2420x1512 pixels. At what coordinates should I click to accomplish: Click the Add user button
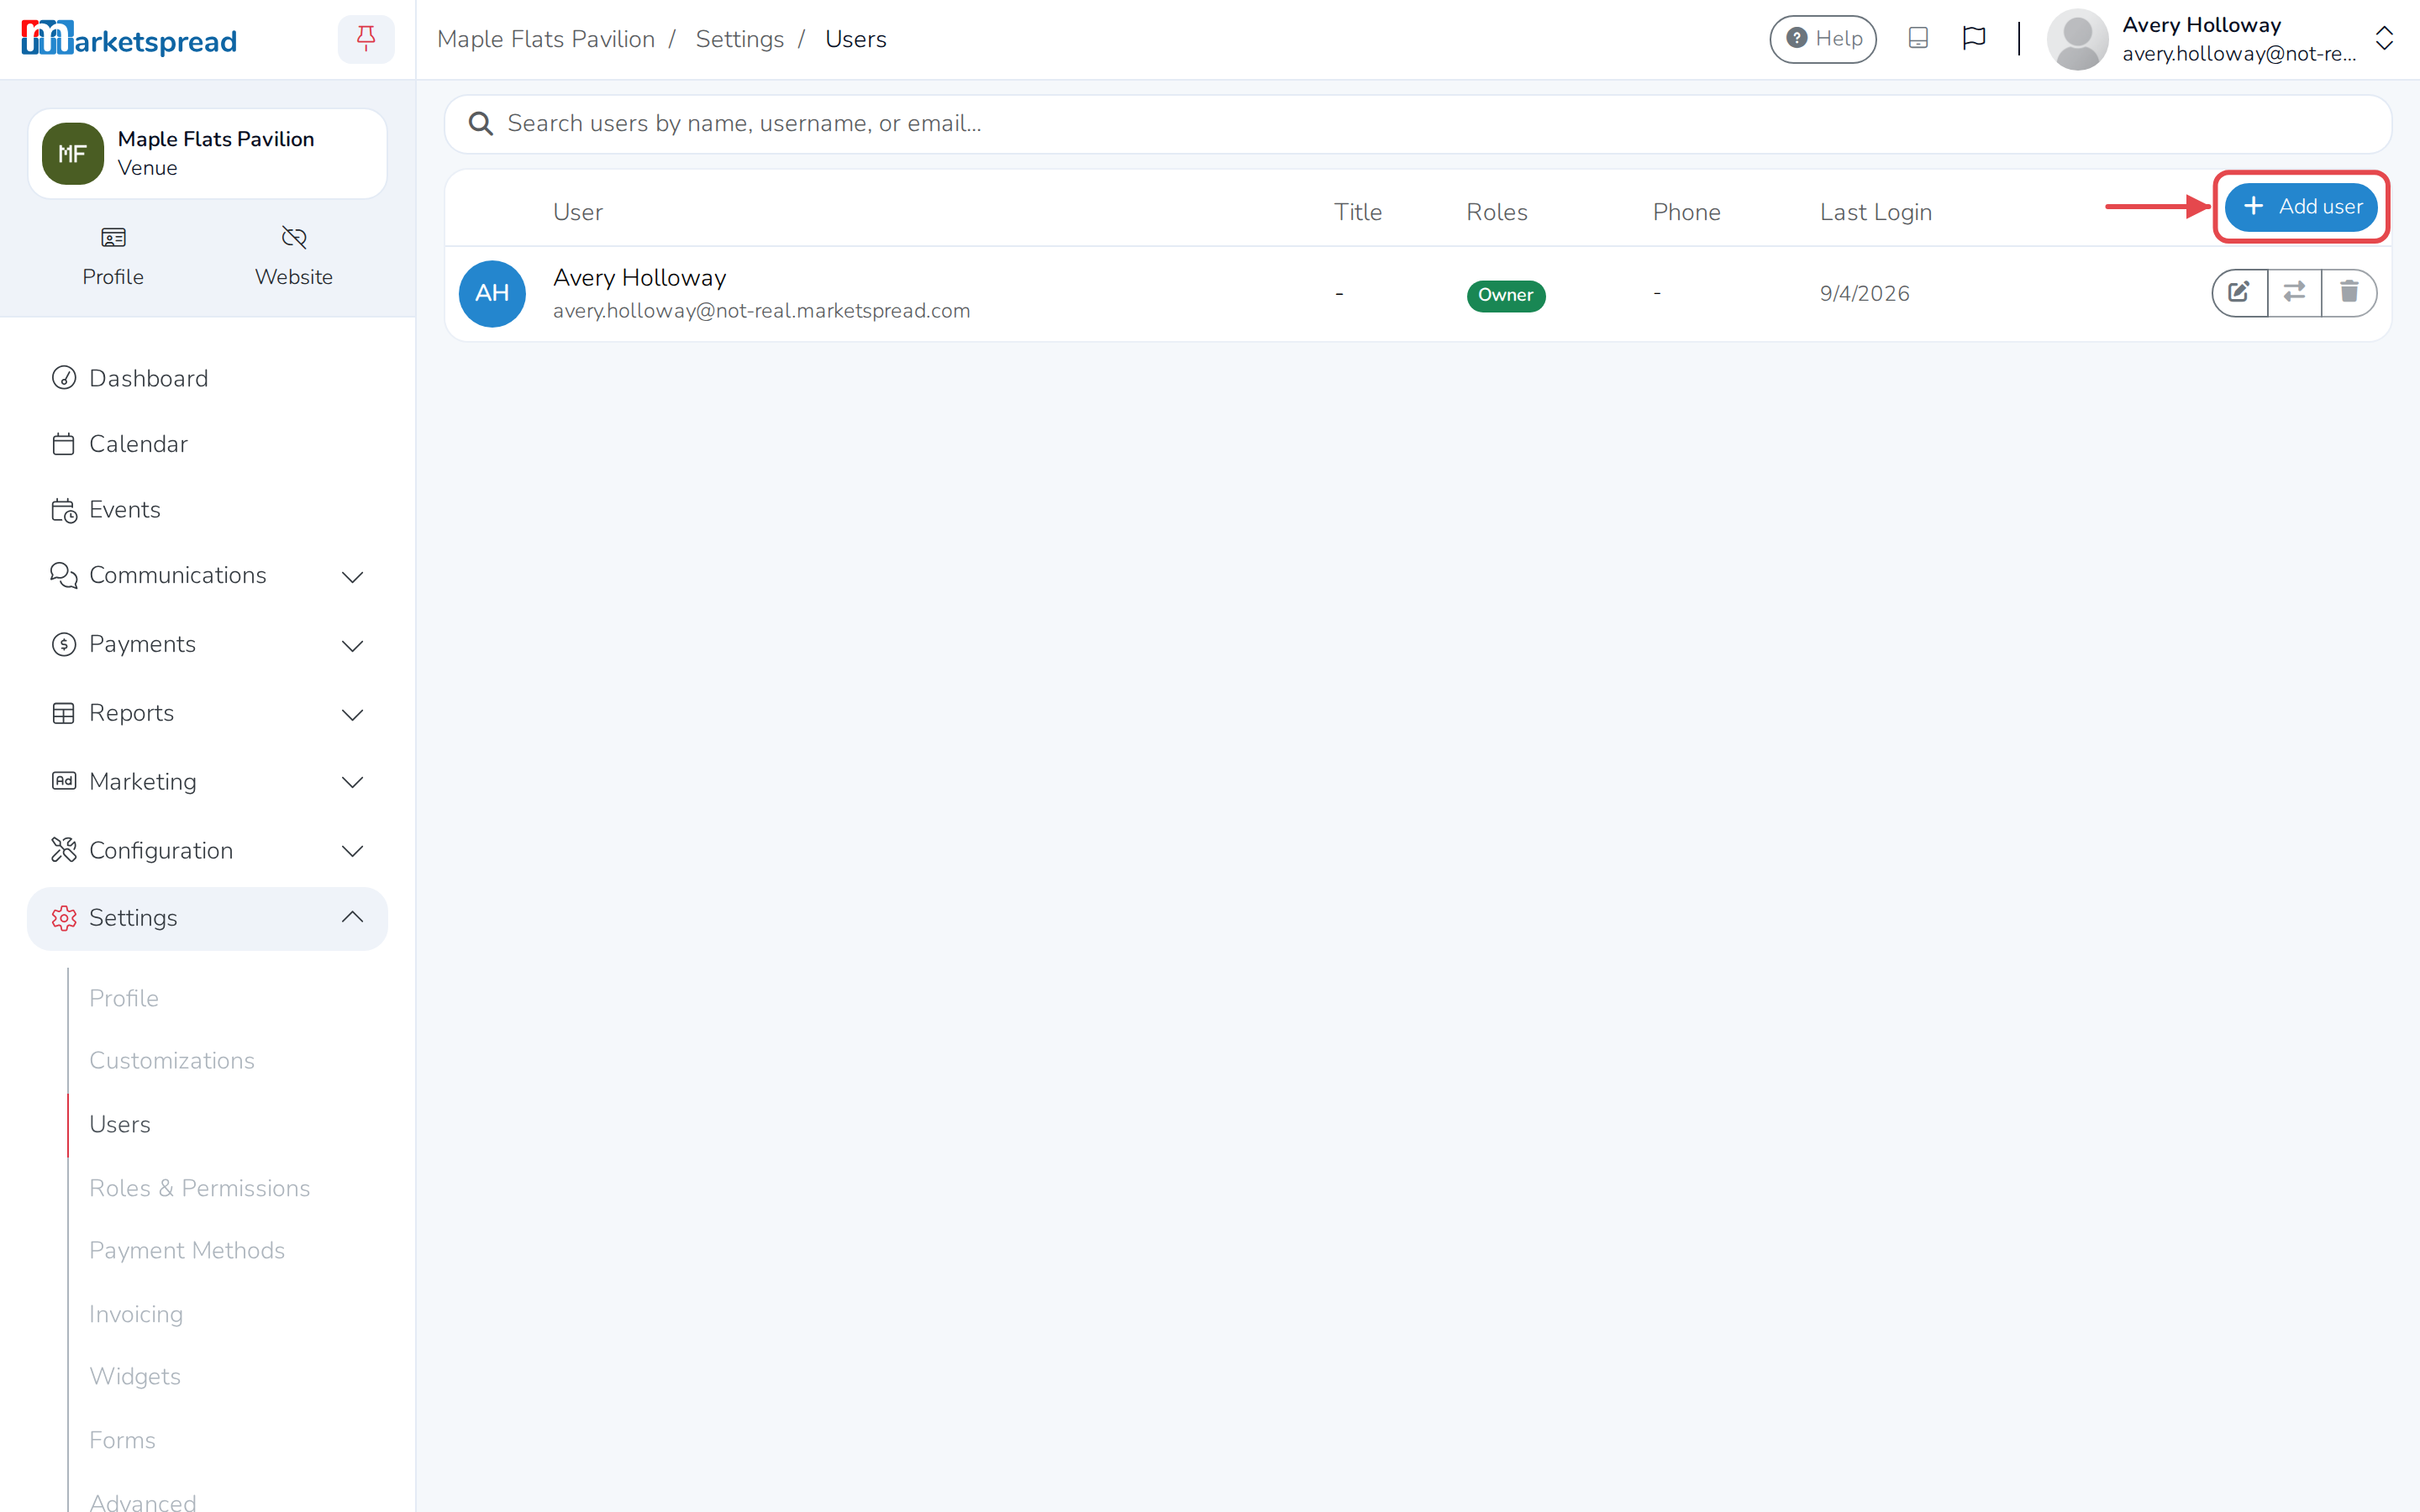pos(2301,207)
